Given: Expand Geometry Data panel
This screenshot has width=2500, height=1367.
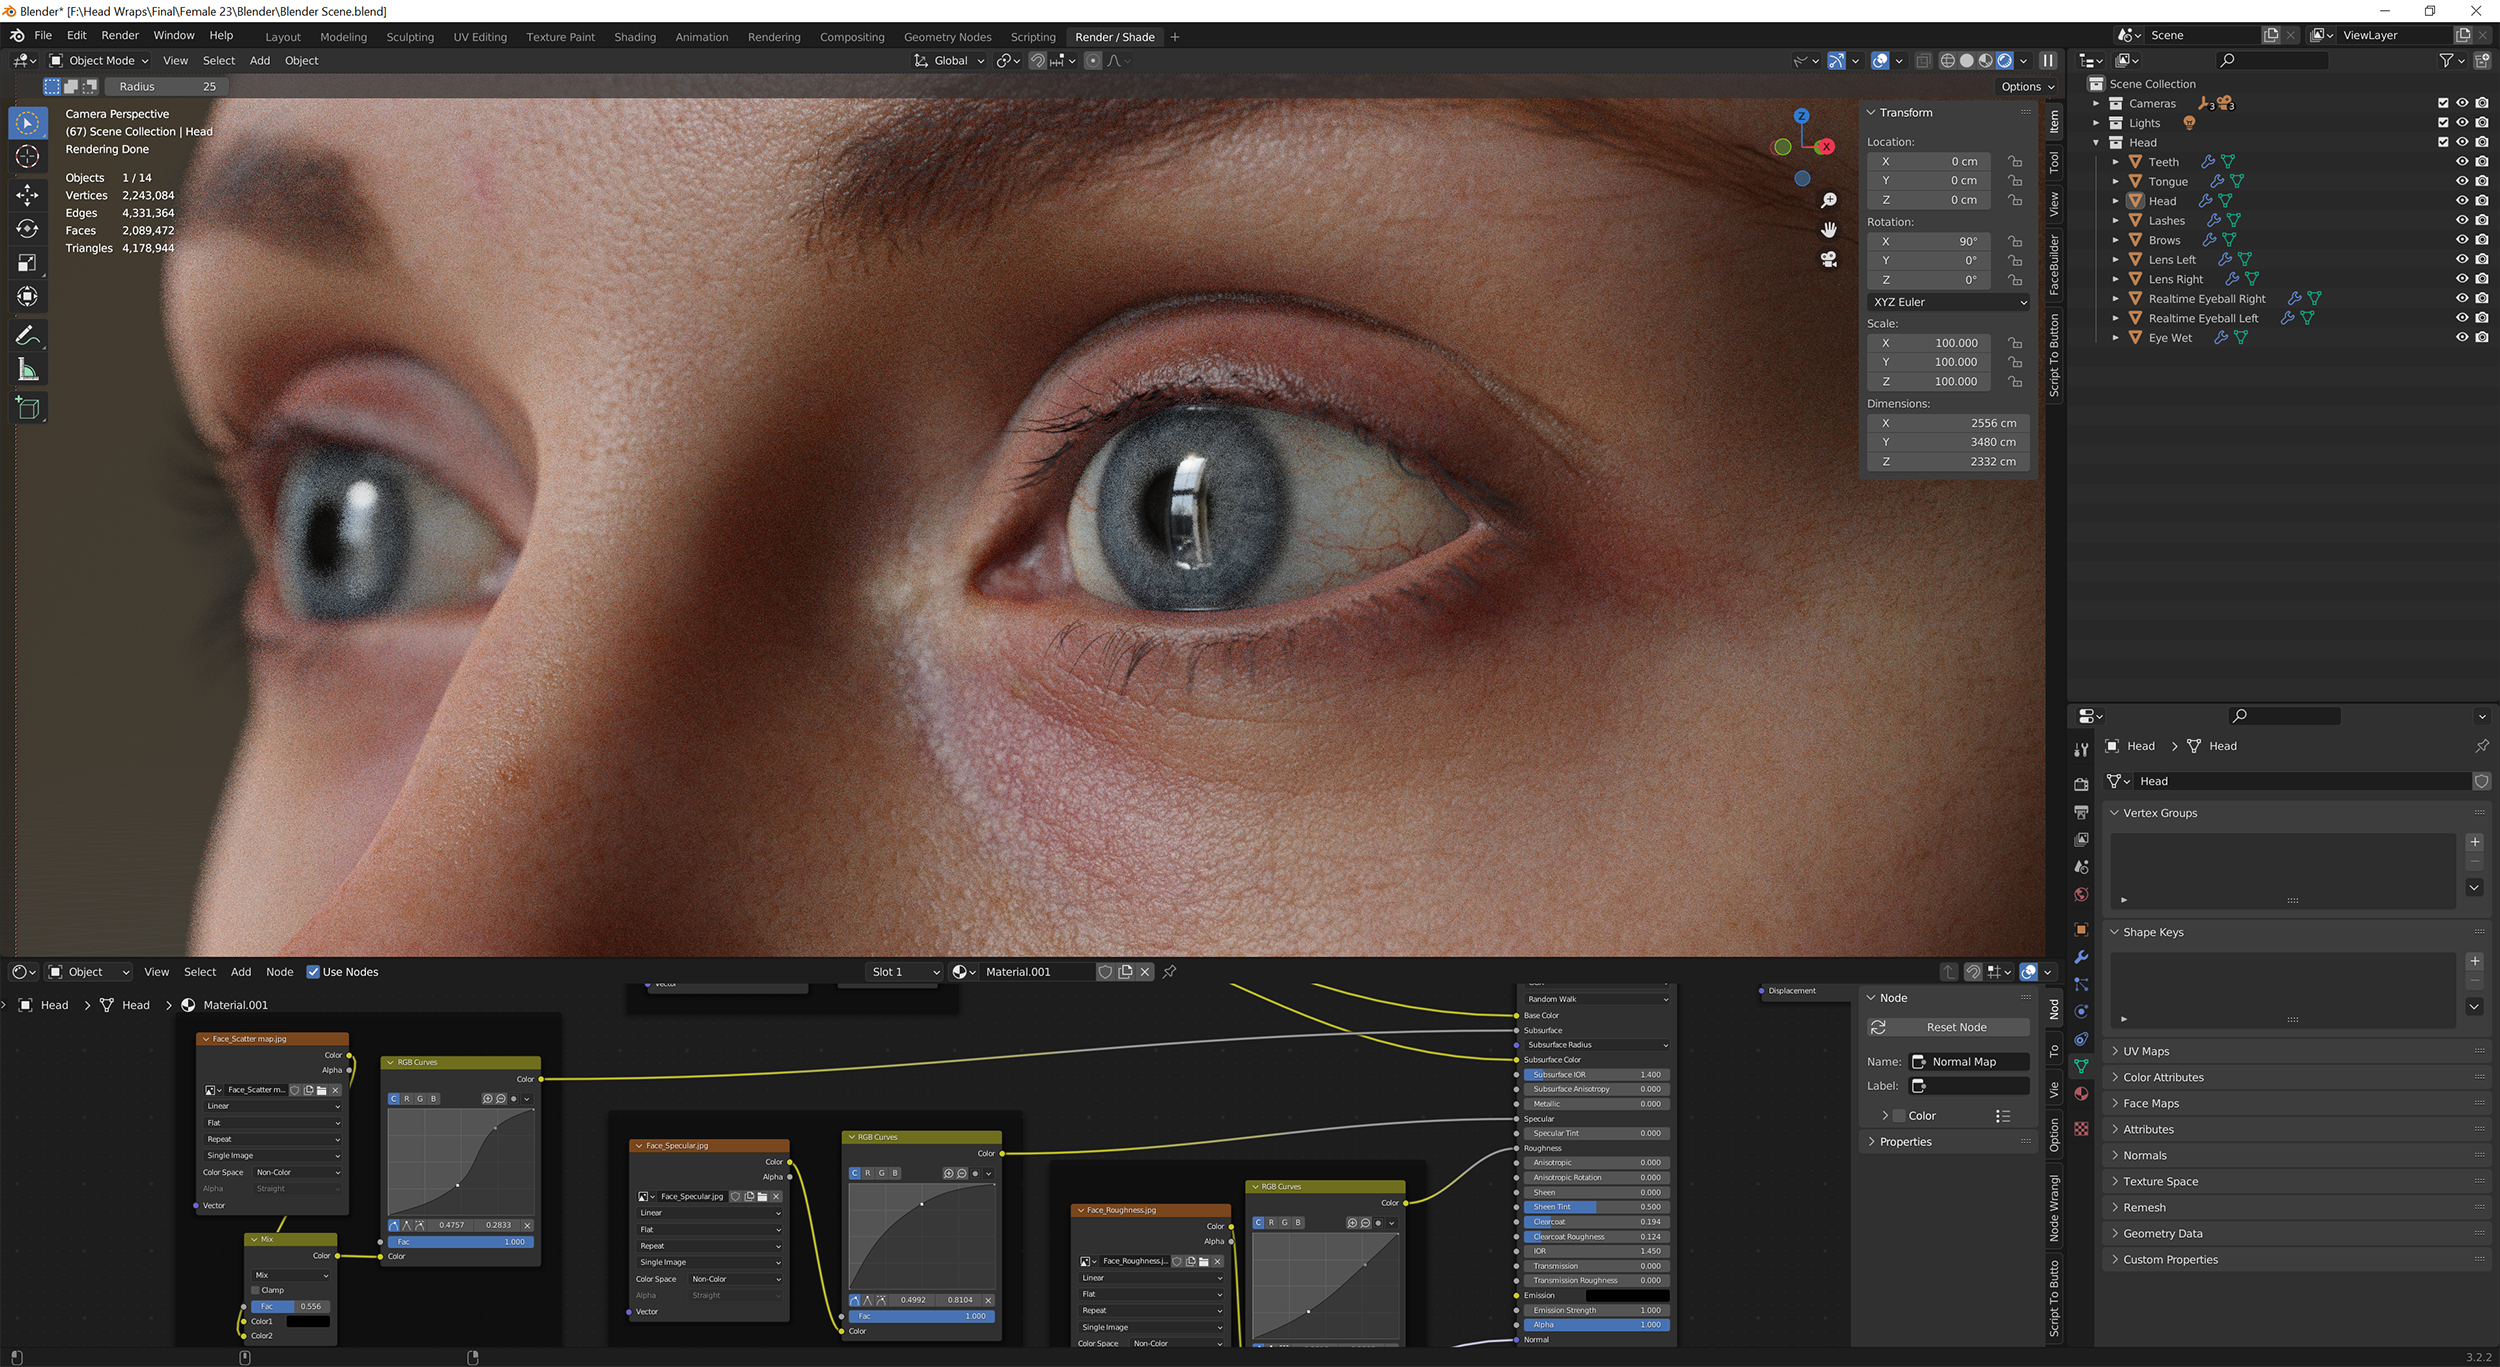Looking at the screenshot, I should tap(2162, 1234).
